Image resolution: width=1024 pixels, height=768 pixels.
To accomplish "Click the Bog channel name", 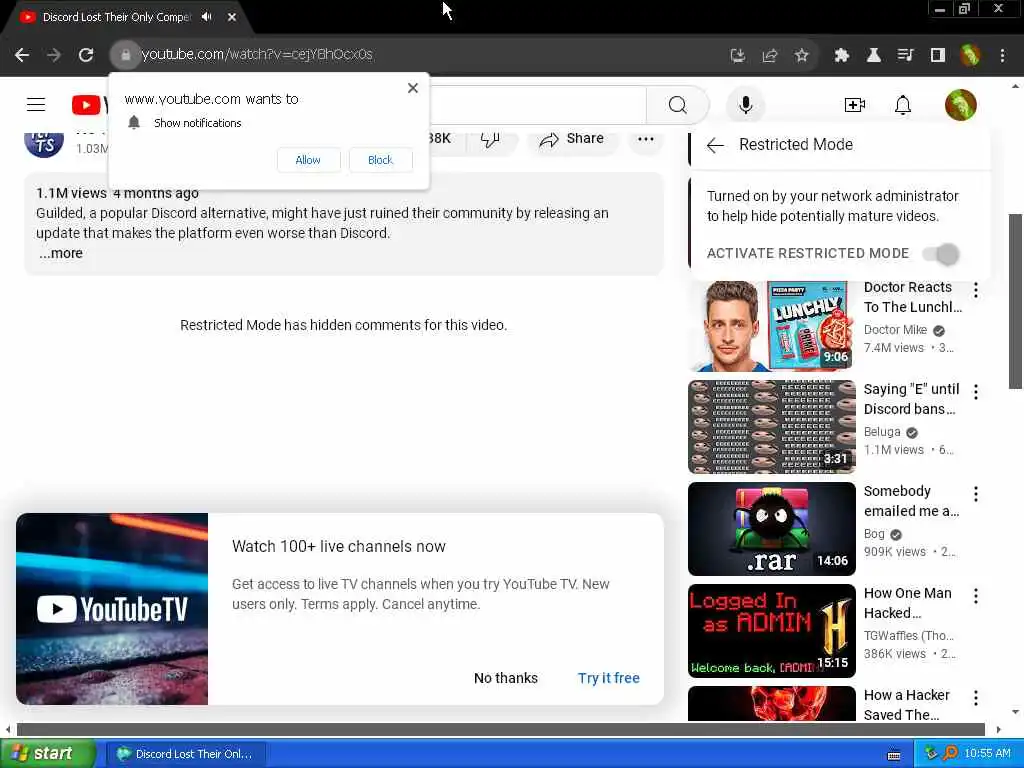I will point(874,534).
